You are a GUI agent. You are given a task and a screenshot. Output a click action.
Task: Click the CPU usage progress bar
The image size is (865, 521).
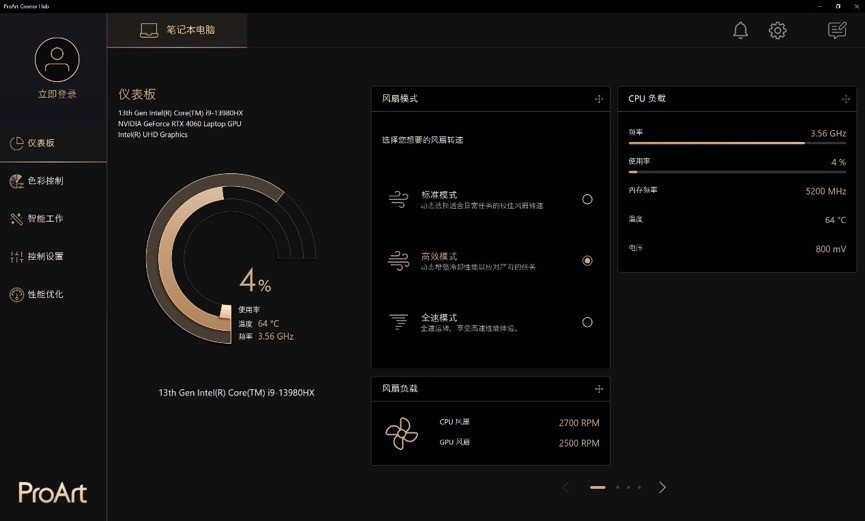[x=737, y=172]
